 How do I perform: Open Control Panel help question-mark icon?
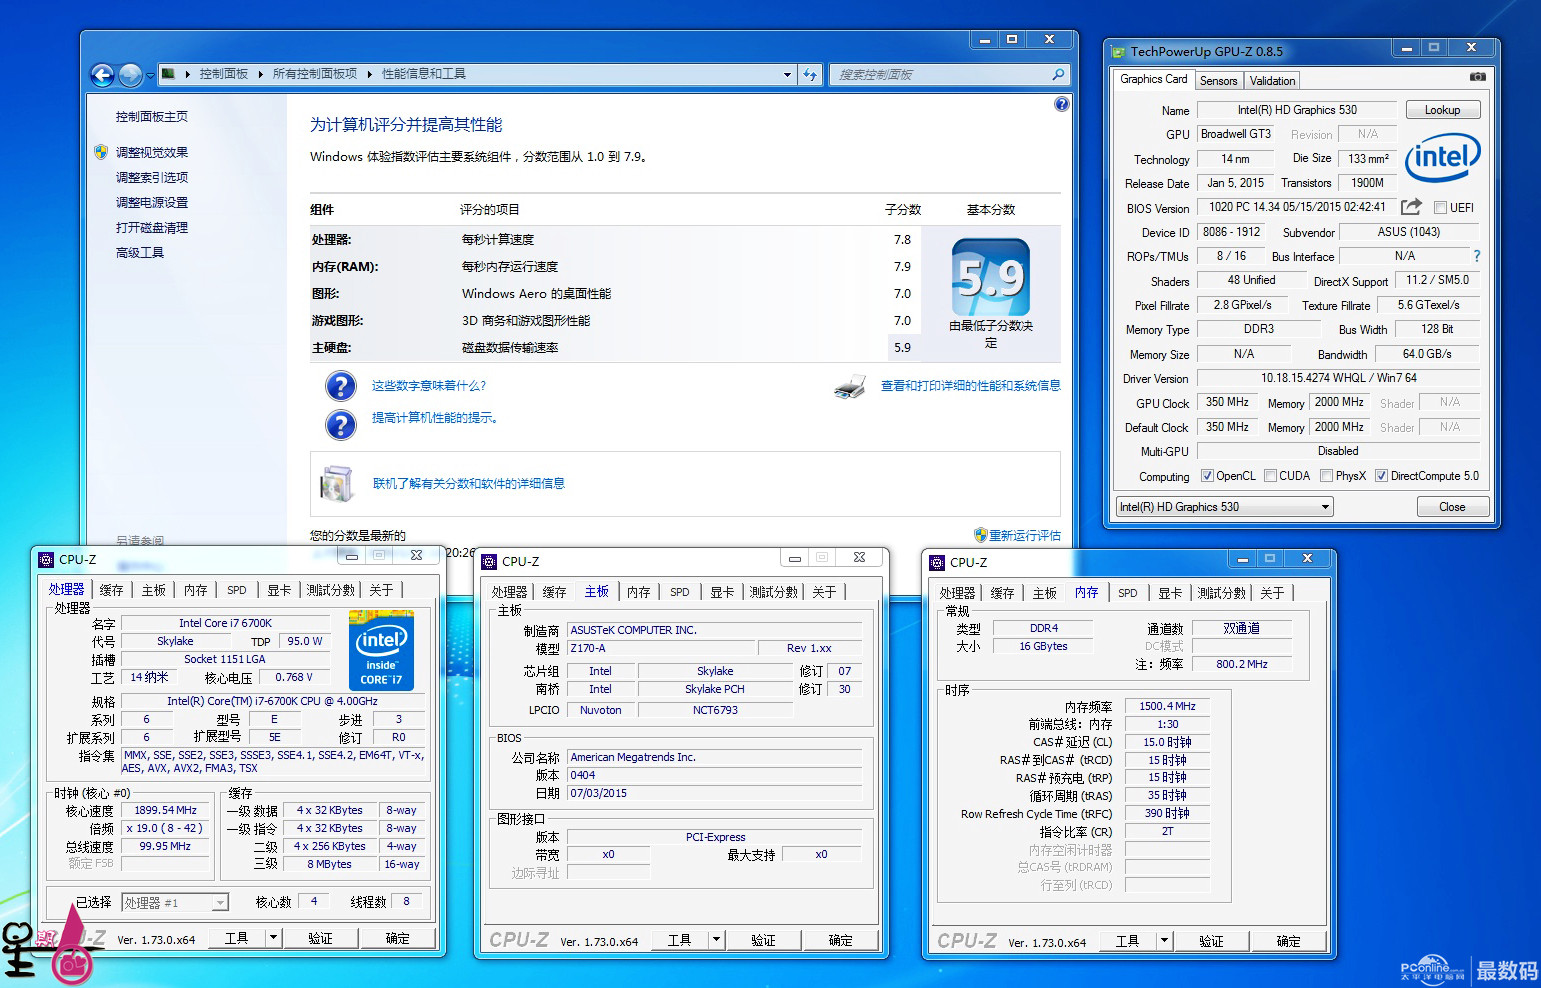coord(1062,104)
